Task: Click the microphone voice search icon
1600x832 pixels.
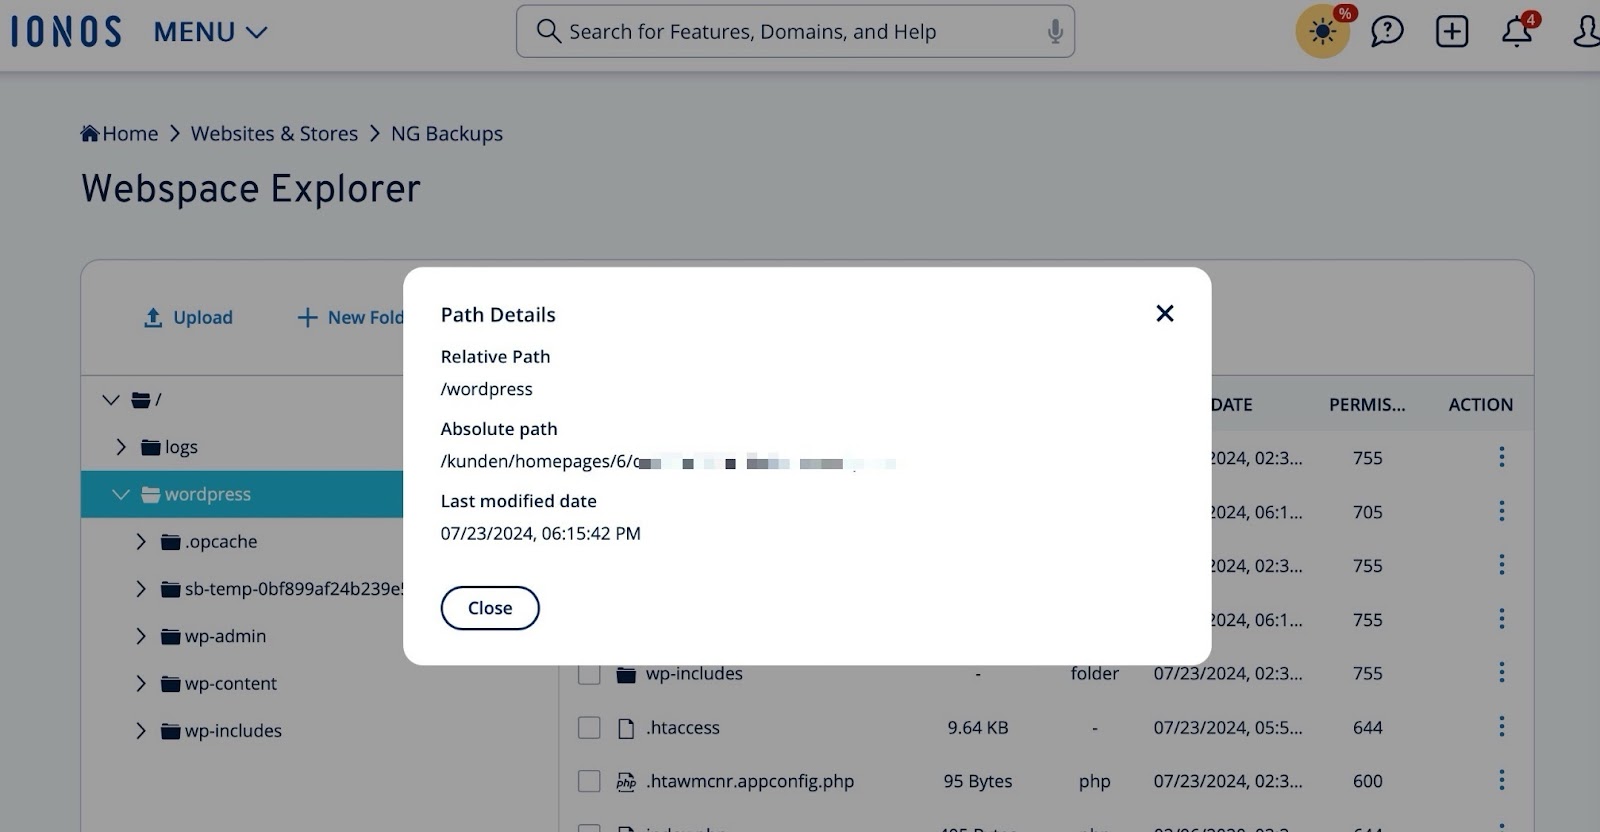Action: (1054, 32)
